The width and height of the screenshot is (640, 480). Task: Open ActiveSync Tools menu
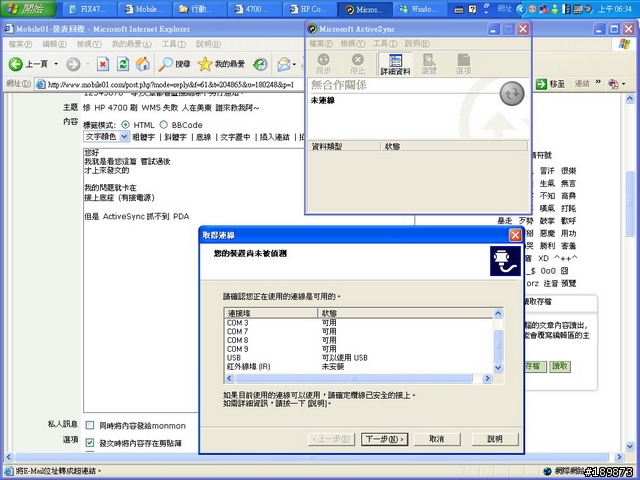pyautogui.click(x=385, y=44)
